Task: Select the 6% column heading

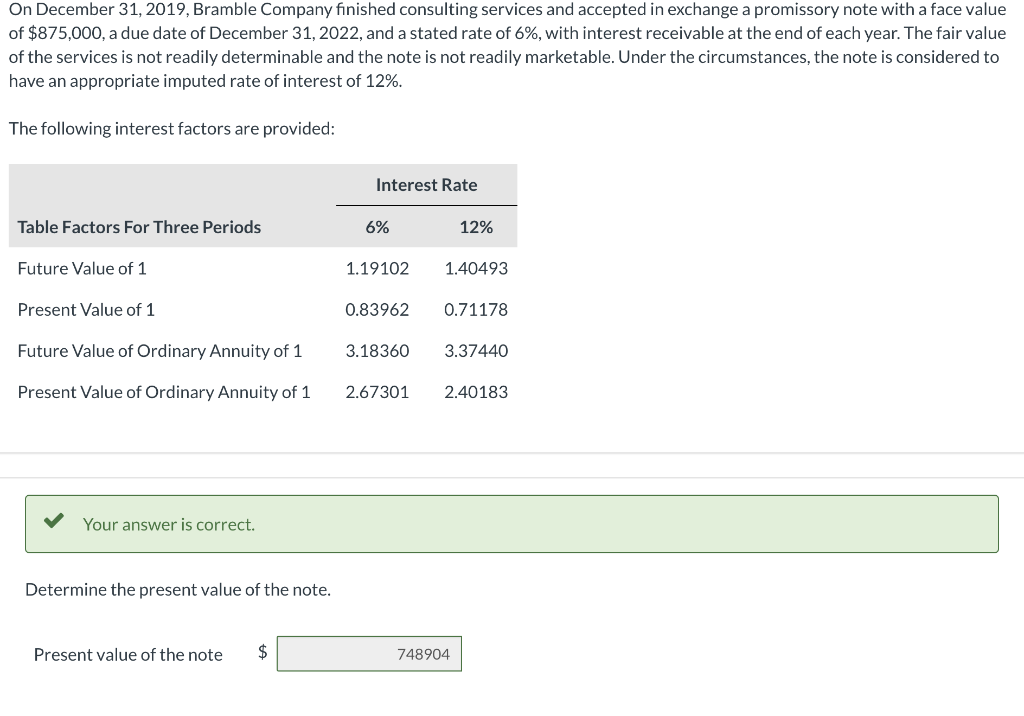Action: pyautogui.click(x=377, y=227)
